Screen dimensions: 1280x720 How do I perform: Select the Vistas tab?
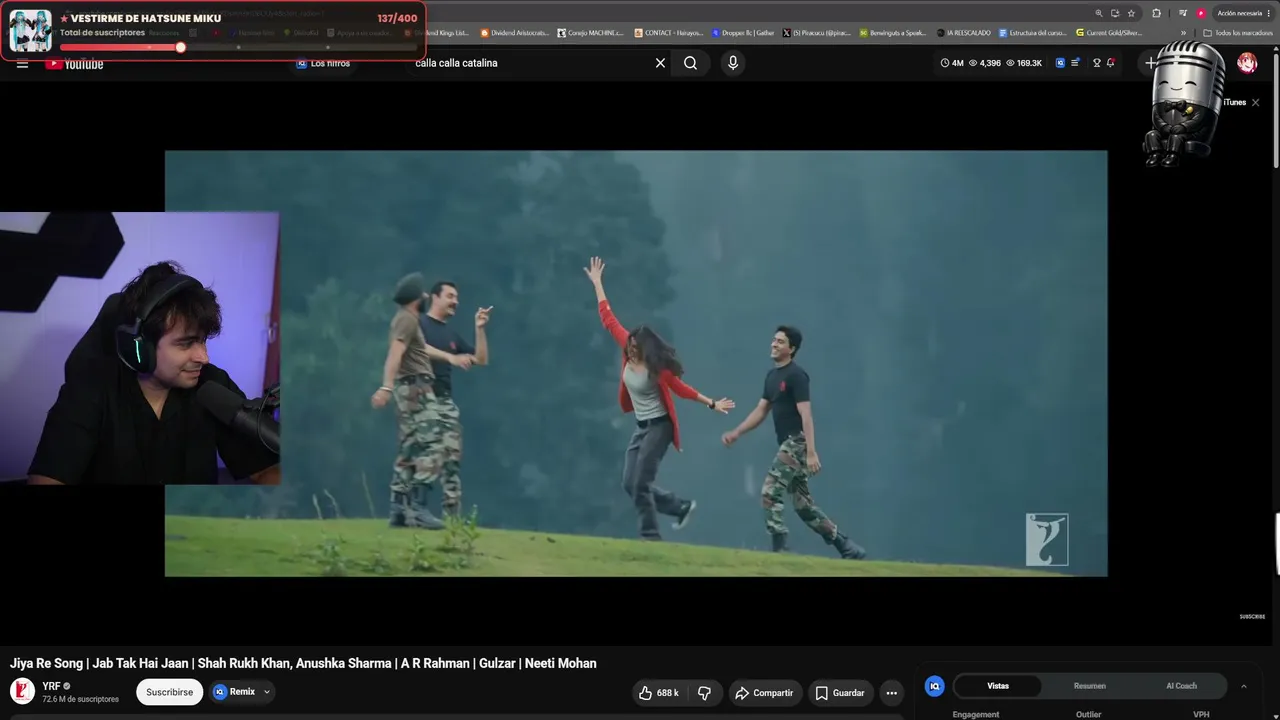(998, 686)
